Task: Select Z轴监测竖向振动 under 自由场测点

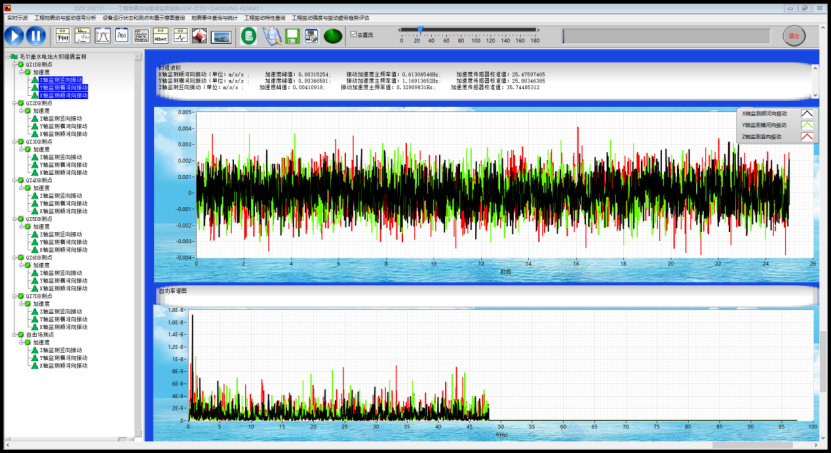Action: click(x=60, y=350)
